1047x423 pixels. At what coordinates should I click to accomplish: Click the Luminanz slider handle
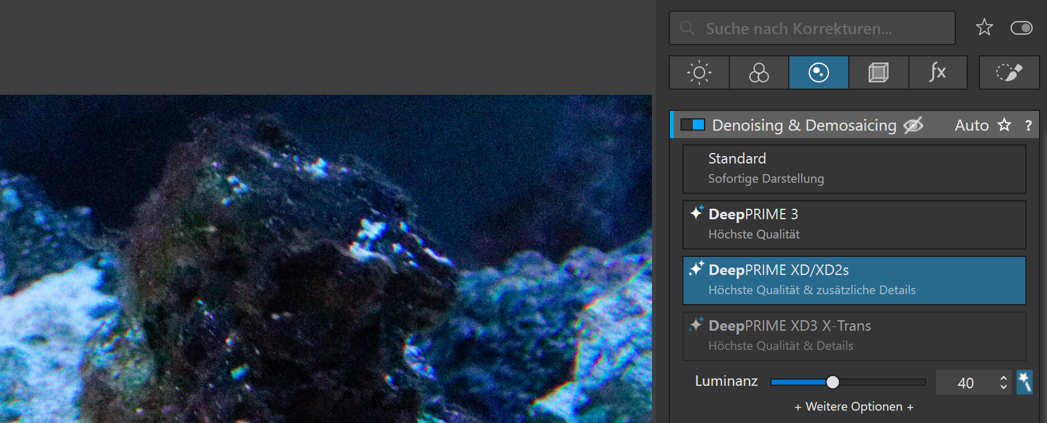pyautogui.click(x=833, y=382)
